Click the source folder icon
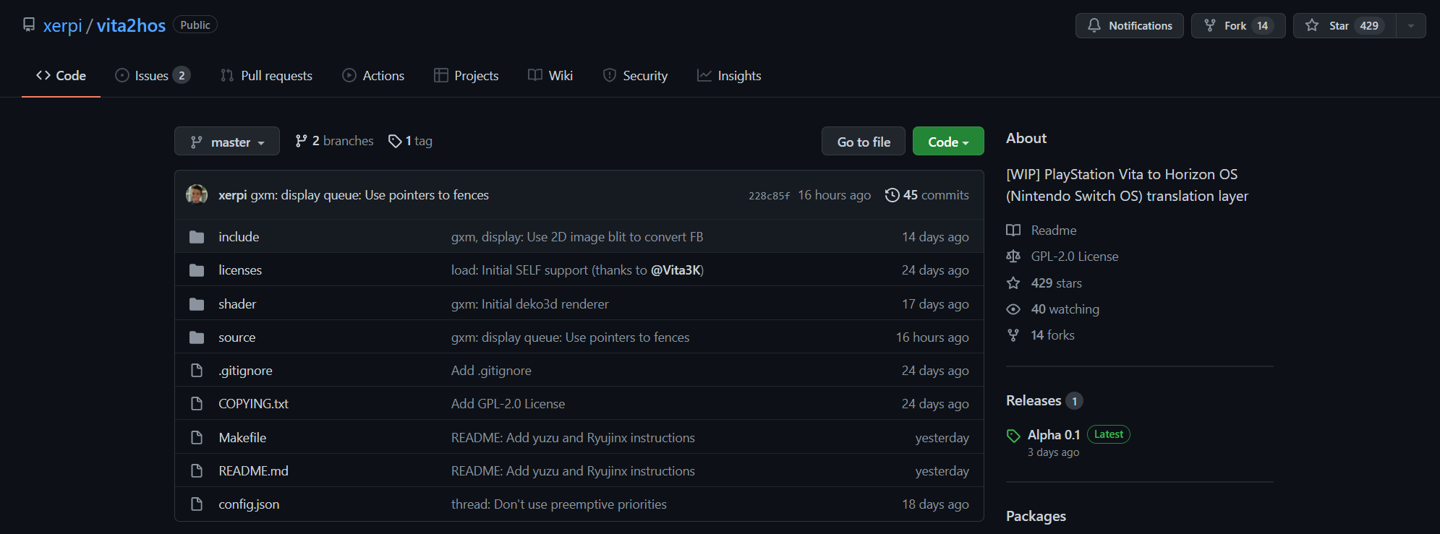 (197, 337)
